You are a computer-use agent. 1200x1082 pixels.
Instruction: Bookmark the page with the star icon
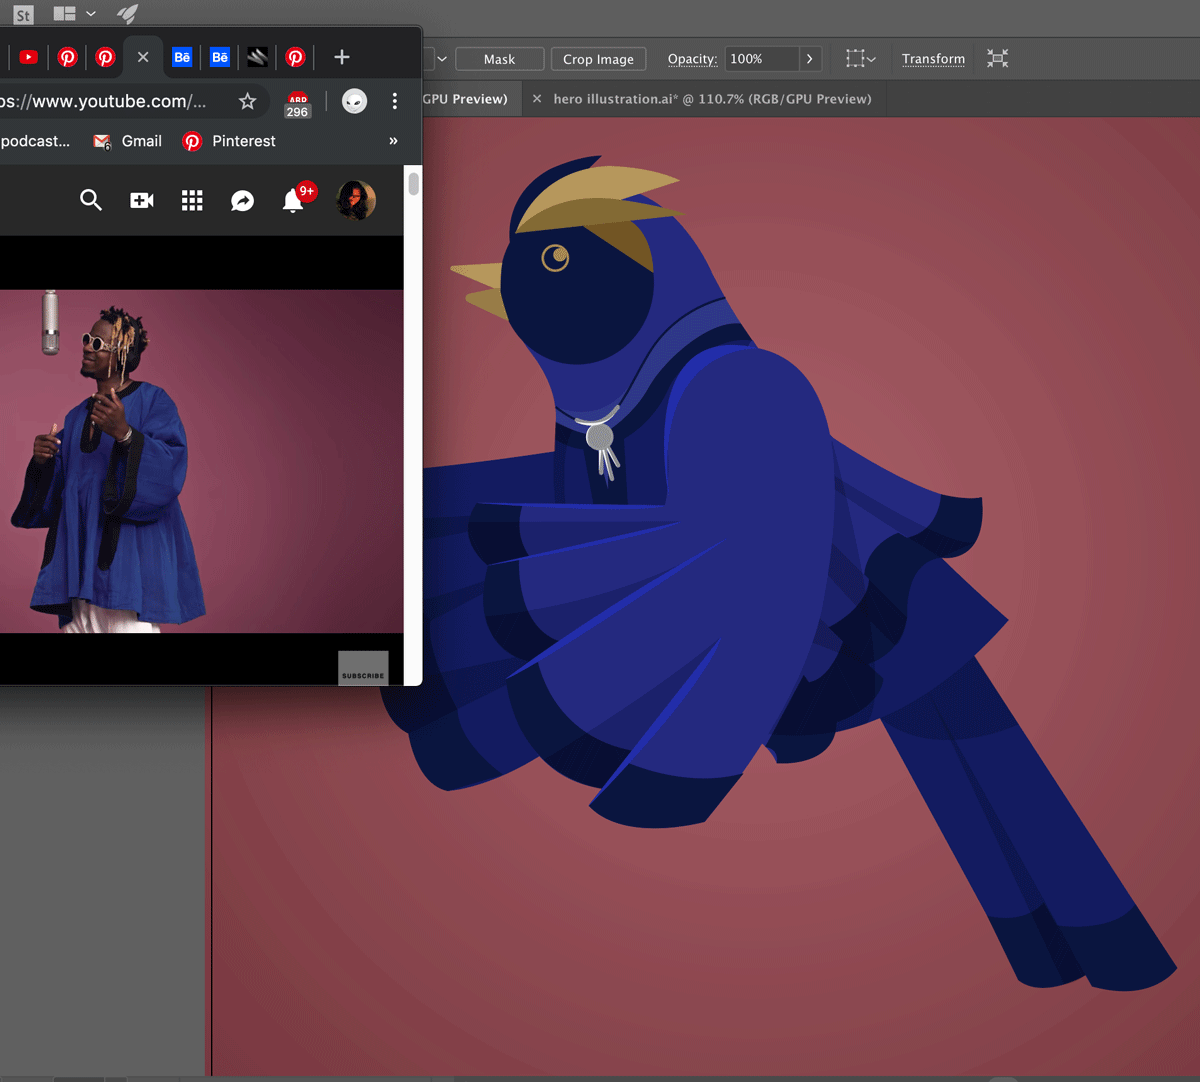[x=248, y=101]
